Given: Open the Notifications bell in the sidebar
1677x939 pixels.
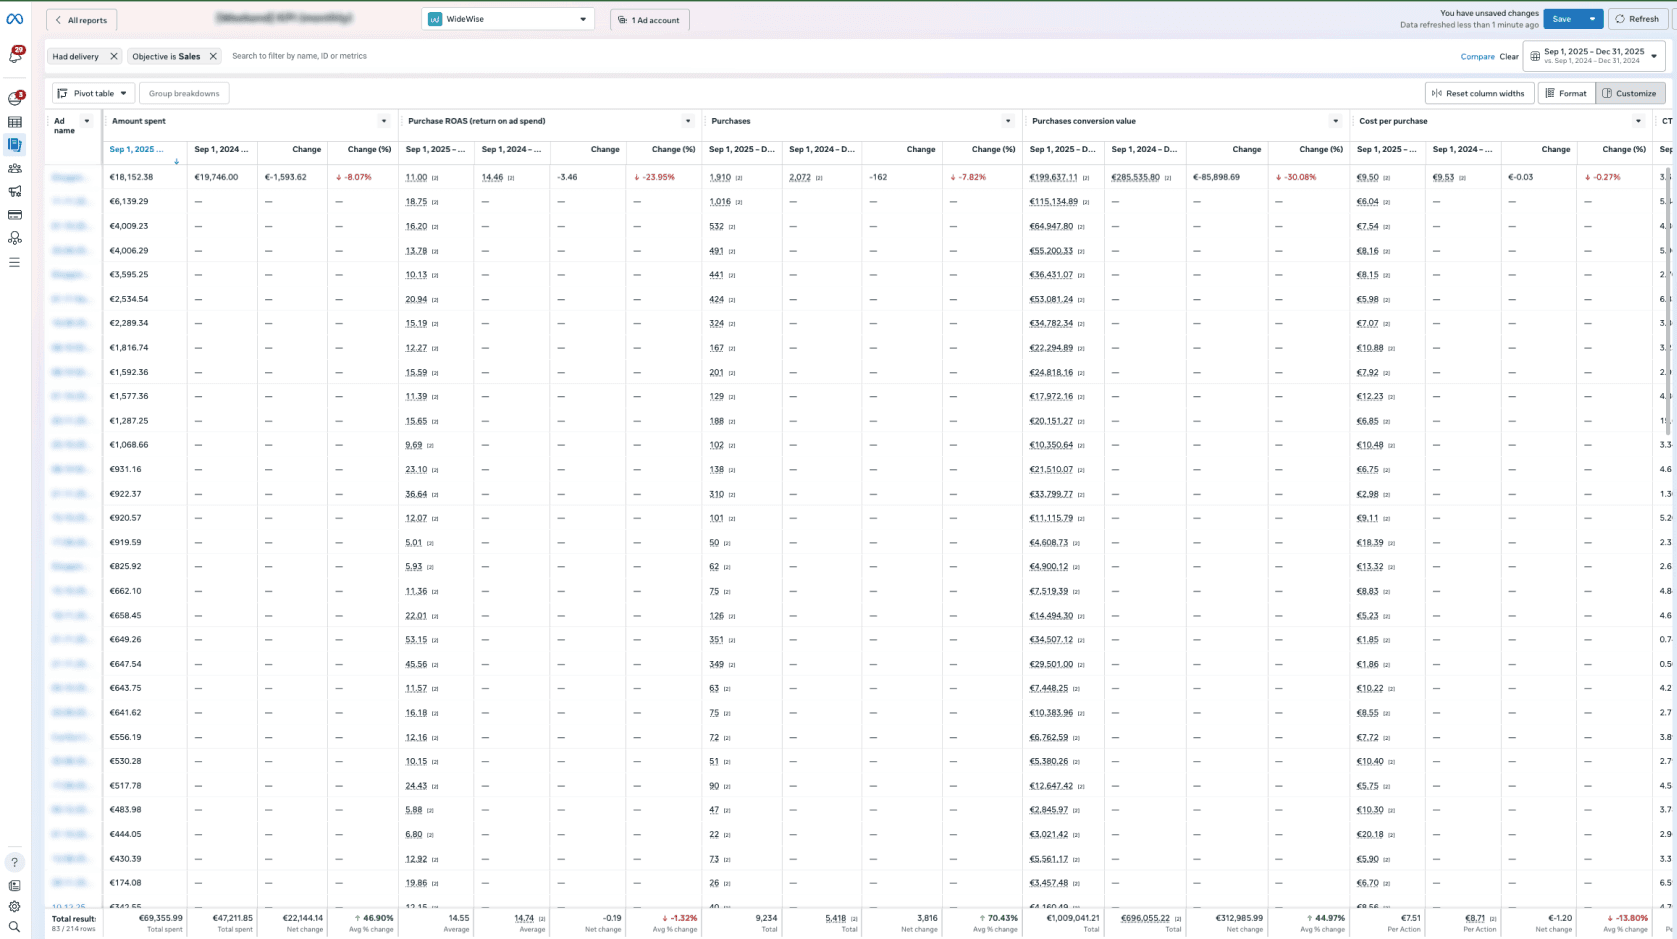Looking at the screenshot, I should tap(14, 57).
